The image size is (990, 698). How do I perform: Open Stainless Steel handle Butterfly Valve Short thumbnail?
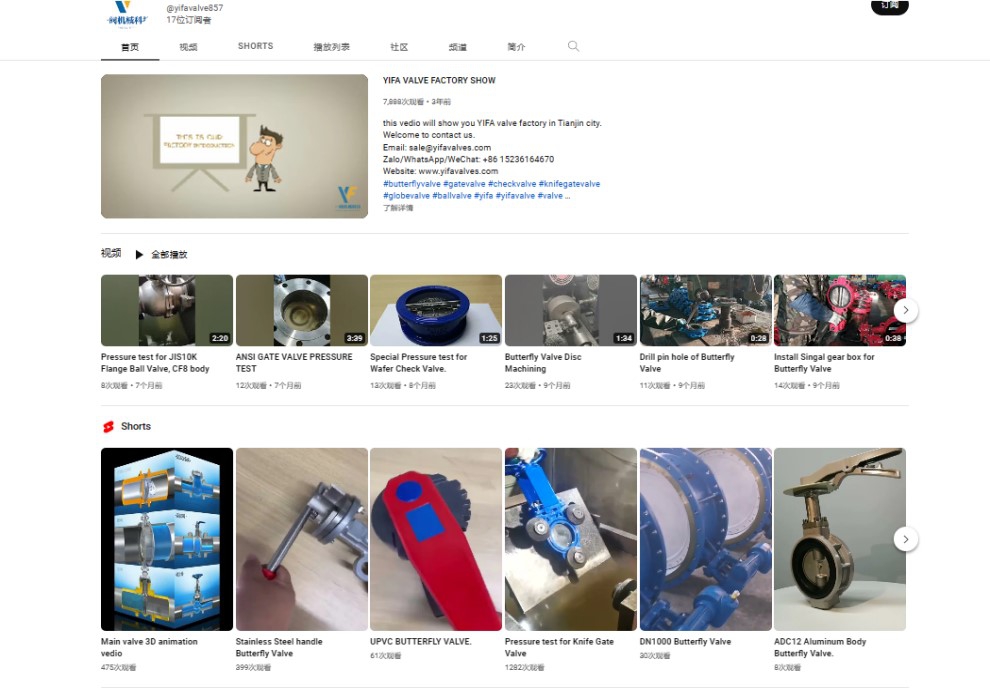302,539
